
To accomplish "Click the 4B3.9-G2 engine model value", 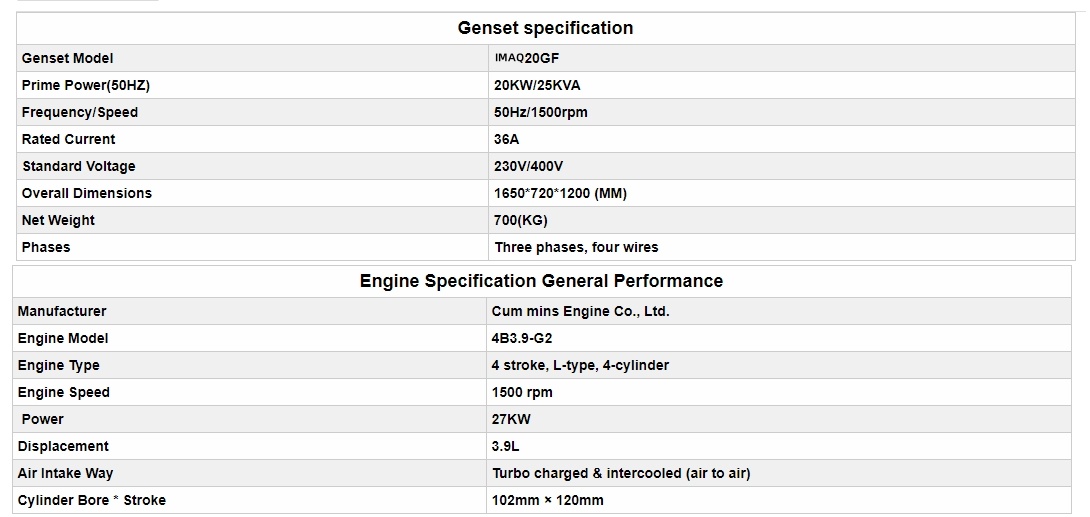I will click(x=522, y=338).
